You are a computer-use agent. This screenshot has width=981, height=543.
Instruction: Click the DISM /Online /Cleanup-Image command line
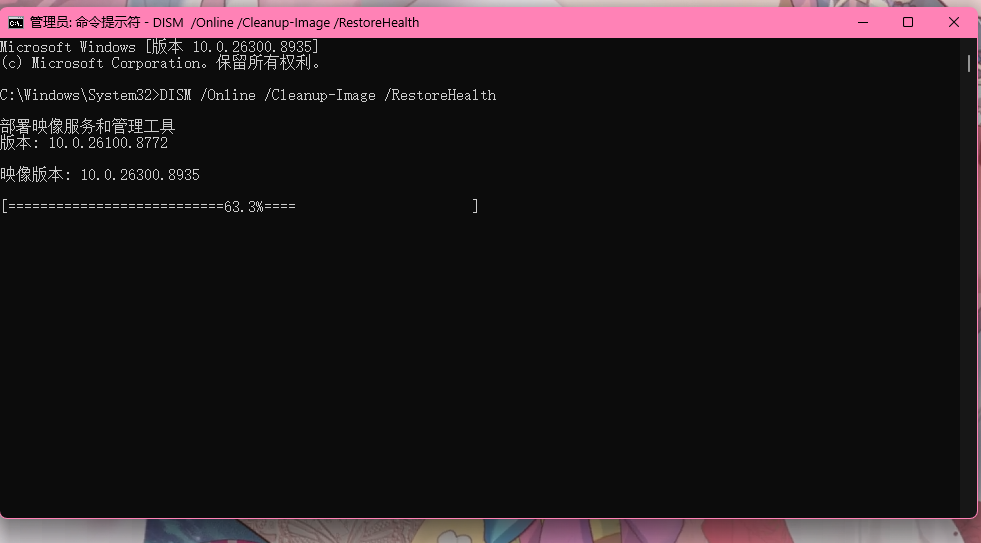248,95
